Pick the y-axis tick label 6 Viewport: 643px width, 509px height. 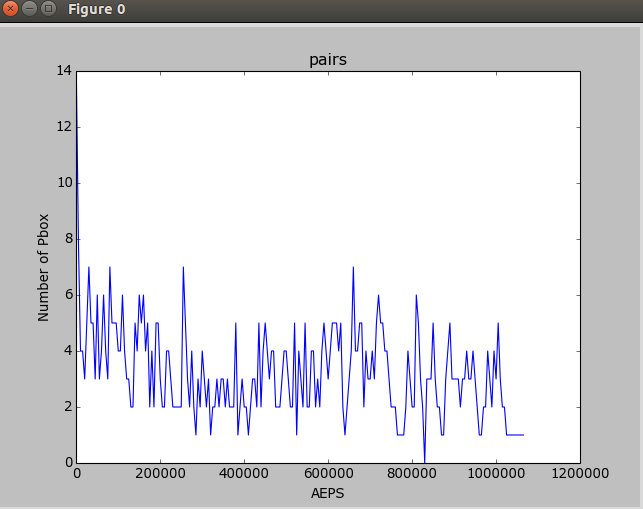click(x=66, y=295)
